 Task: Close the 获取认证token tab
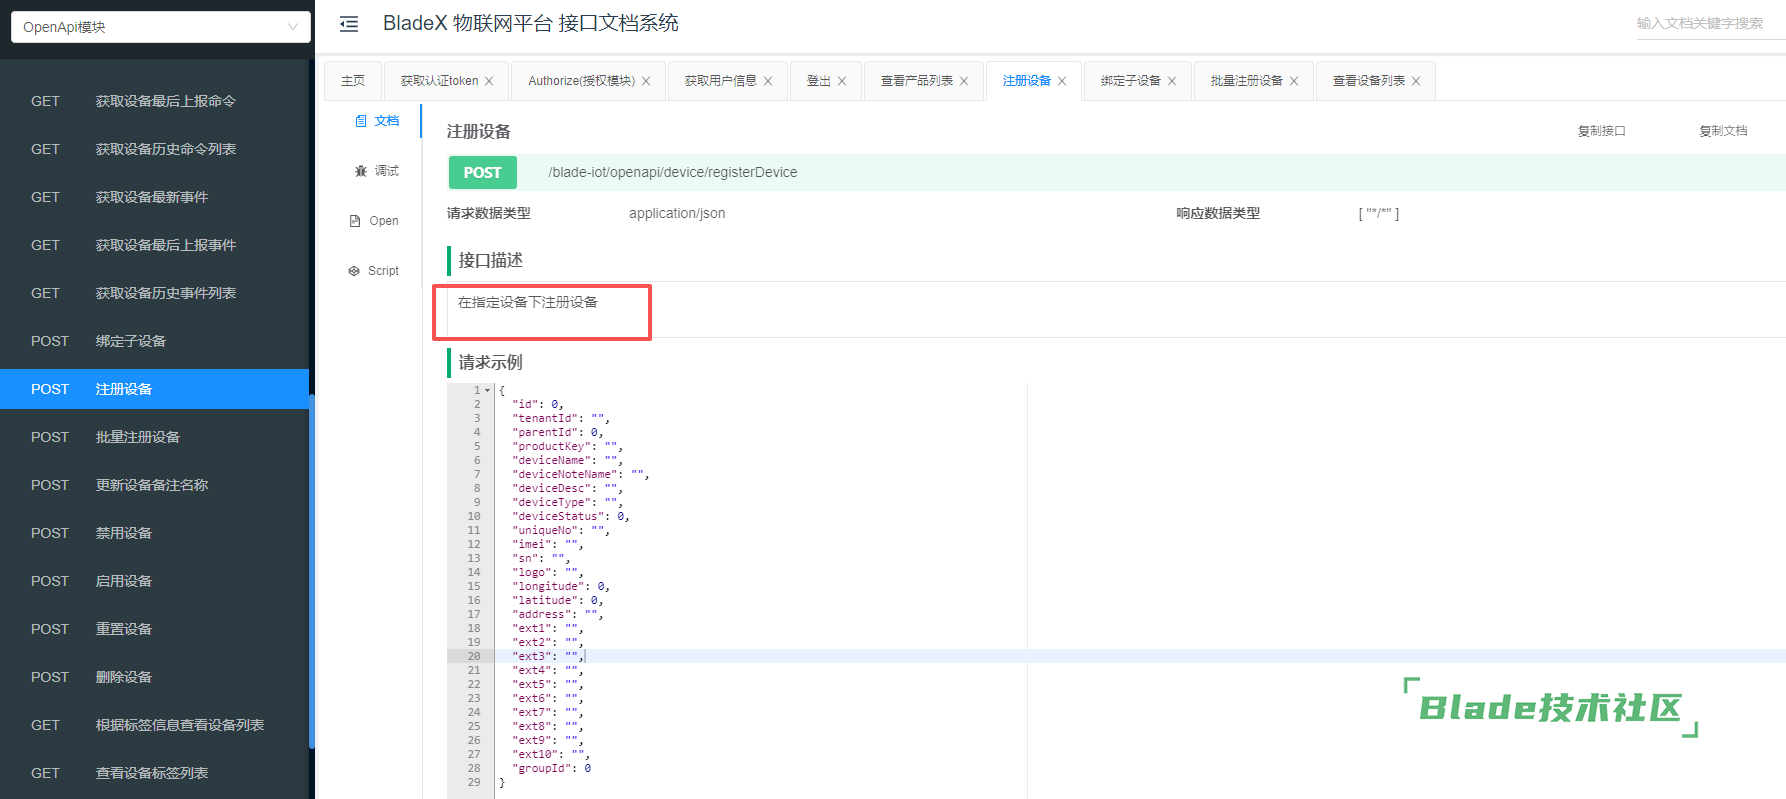click(489, 81)
